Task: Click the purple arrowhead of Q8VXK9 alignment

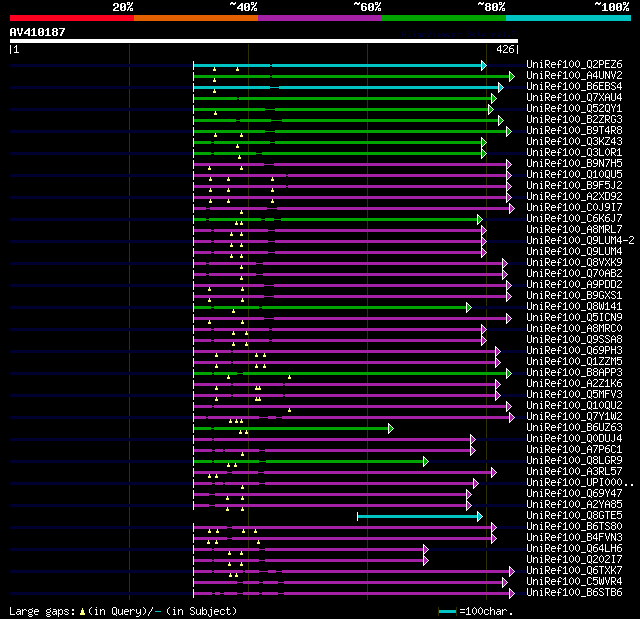Action: point(504,264)
